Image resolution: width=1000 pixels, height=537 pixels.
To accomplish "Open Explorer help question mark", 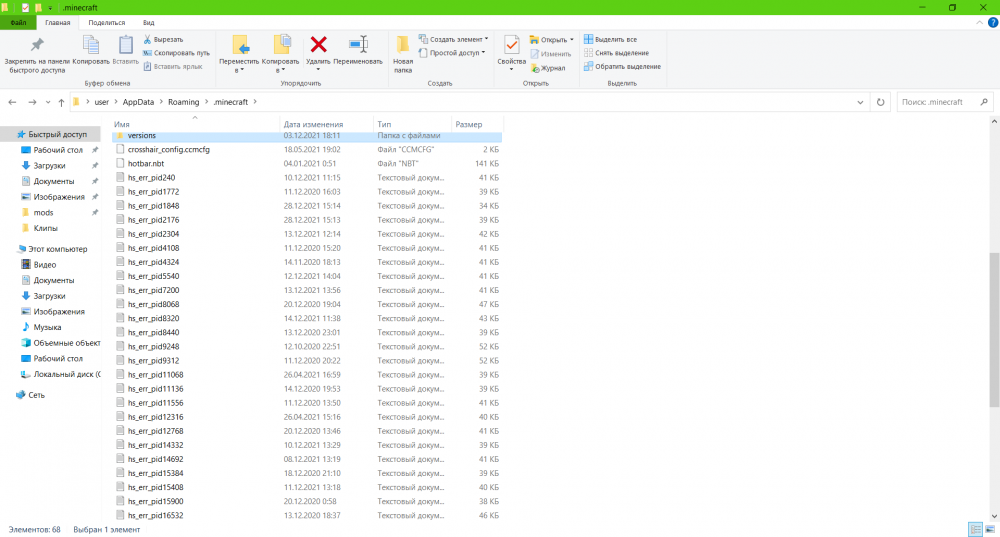I will [x=993, y=22].
